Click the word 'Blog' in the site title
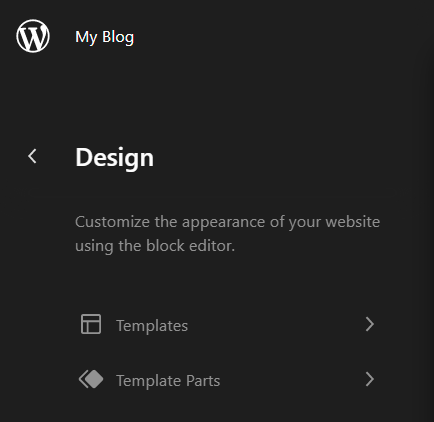The width and height of the screenshot is (434, 422). (118, 37)
